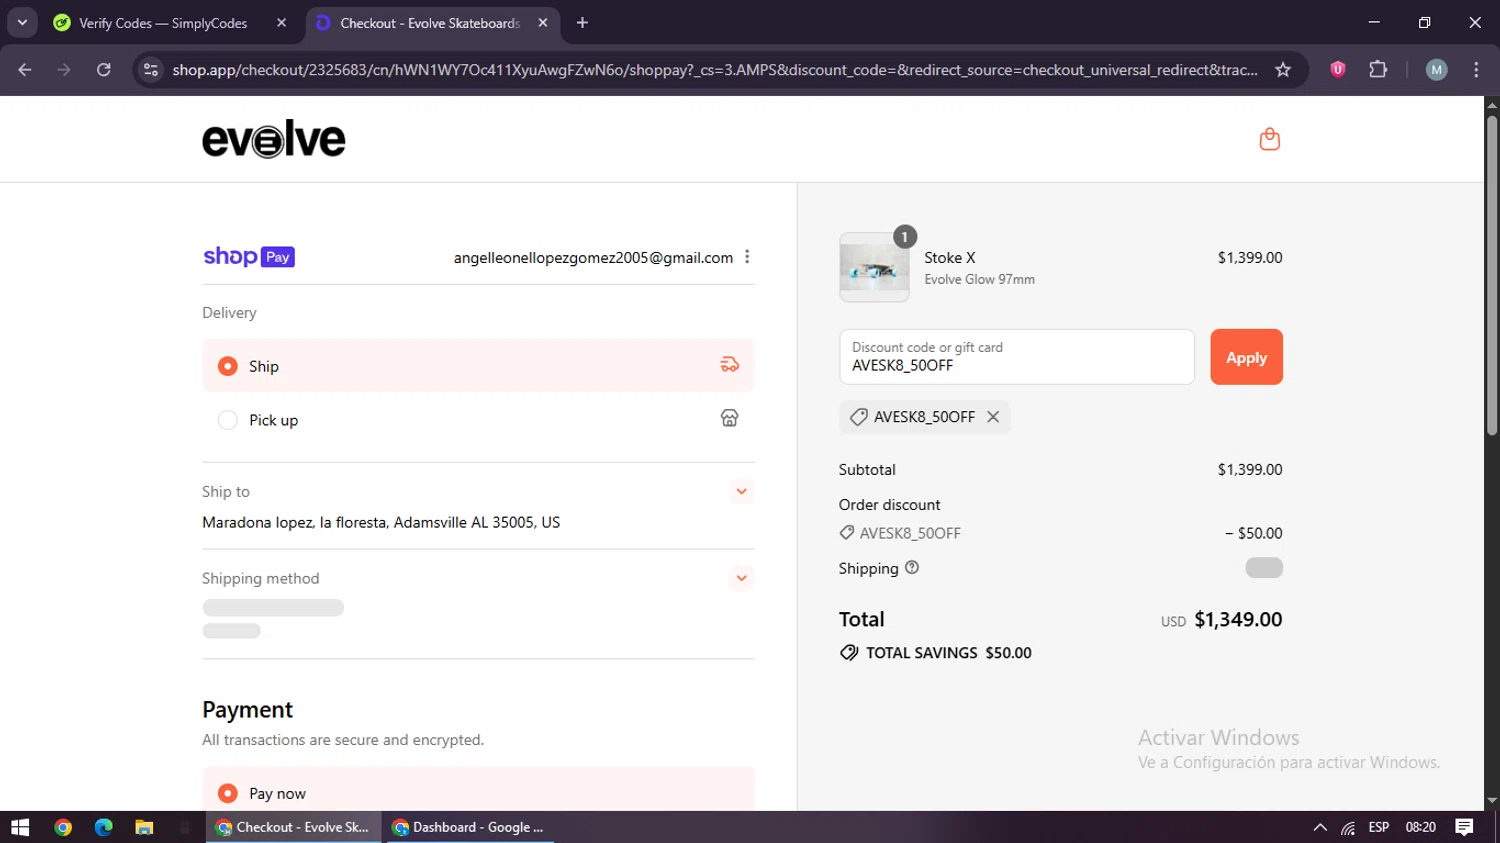Viewport: 1500px width, 843px height.
Task: Click the Stoke X product name
Action: point(950,257)
